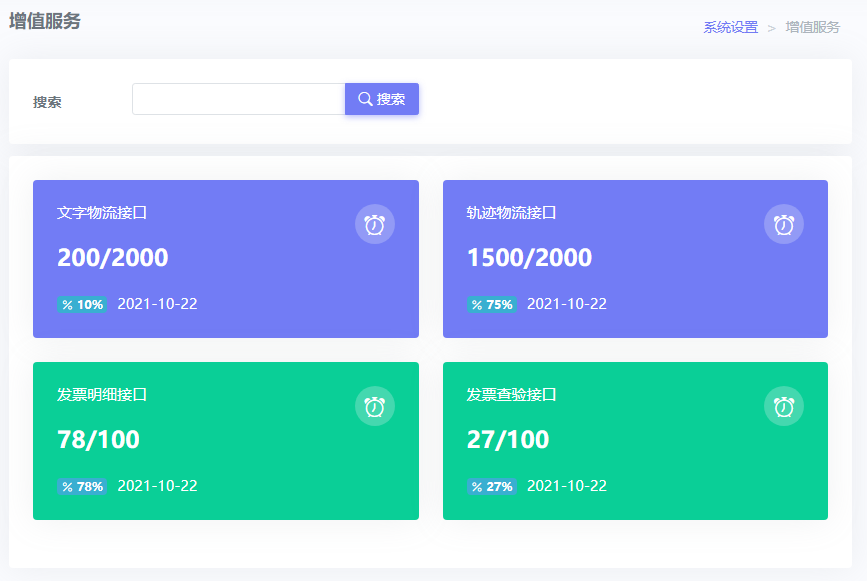Click alarm clock icon on 轨迹物流接口 card
Viewport: 867px width, 581px height.
784,224
